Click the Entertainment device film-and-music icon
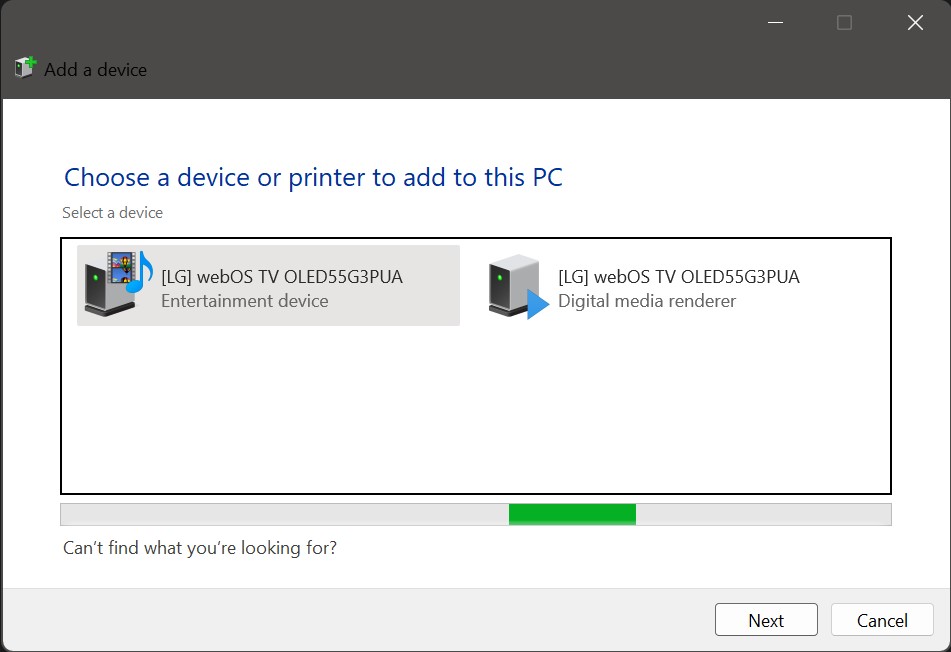 coord(117,285)
